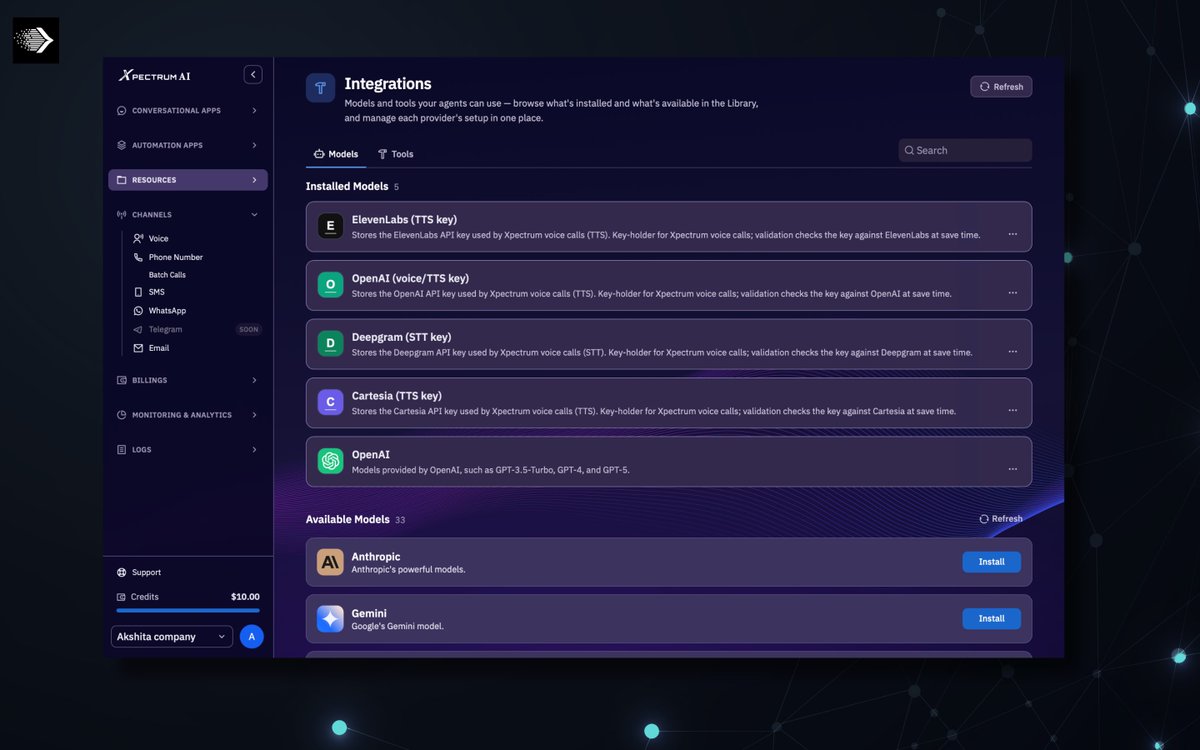The image size is (1200, 750).
Task: Open Email channel page
Action: (159, 348)
